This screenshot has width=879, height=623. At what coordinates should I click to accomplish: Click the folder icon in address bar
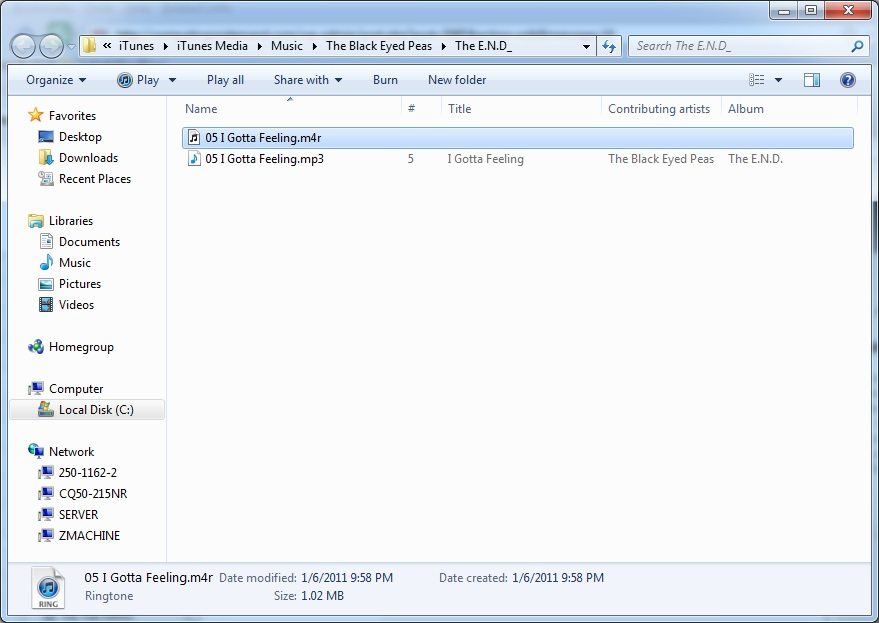89,45
